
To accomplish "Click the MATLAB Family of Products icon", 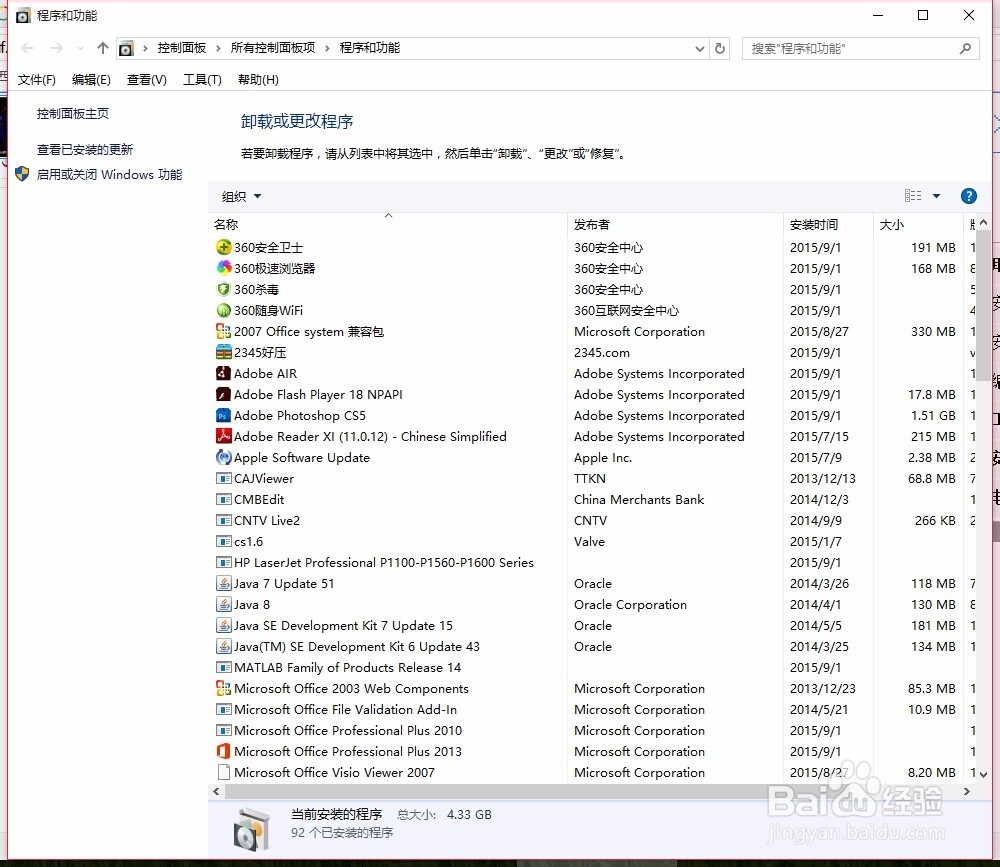I will click(x=223, y=667).
